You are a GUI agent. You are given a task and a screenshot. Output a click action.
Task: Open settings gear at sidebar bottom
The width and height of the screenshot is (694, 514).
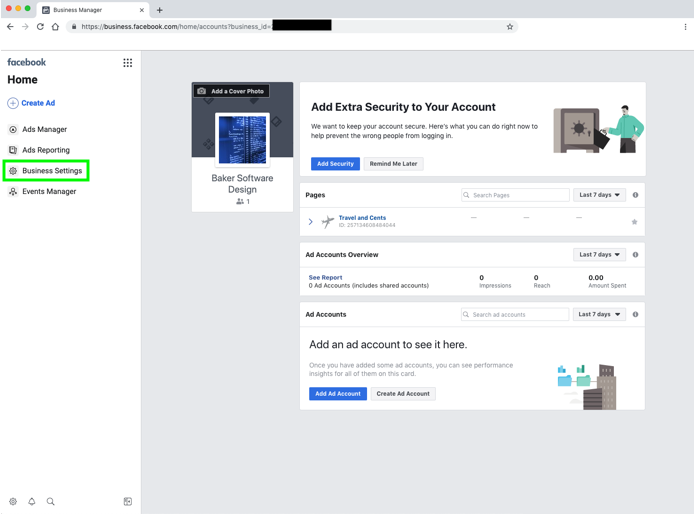(13, 501)
